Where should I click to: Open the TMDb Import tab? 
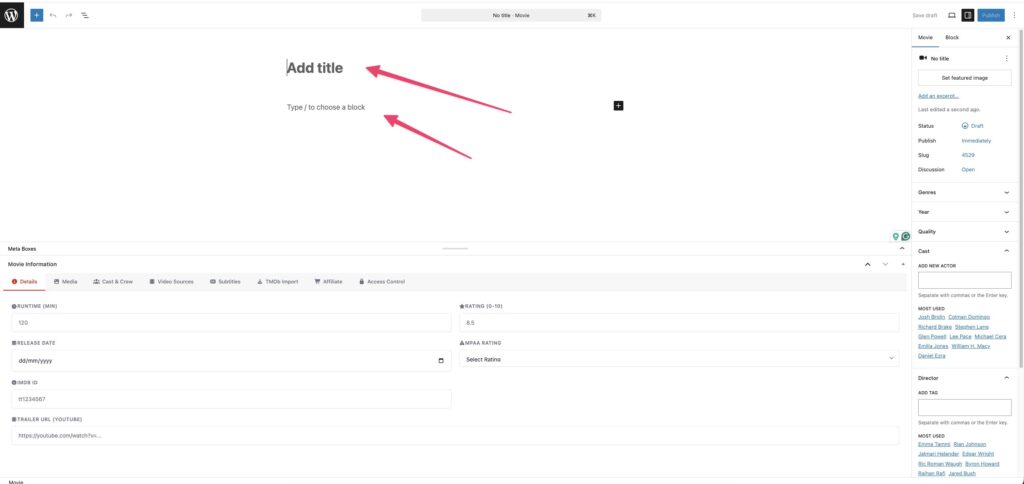coord(276,282)
